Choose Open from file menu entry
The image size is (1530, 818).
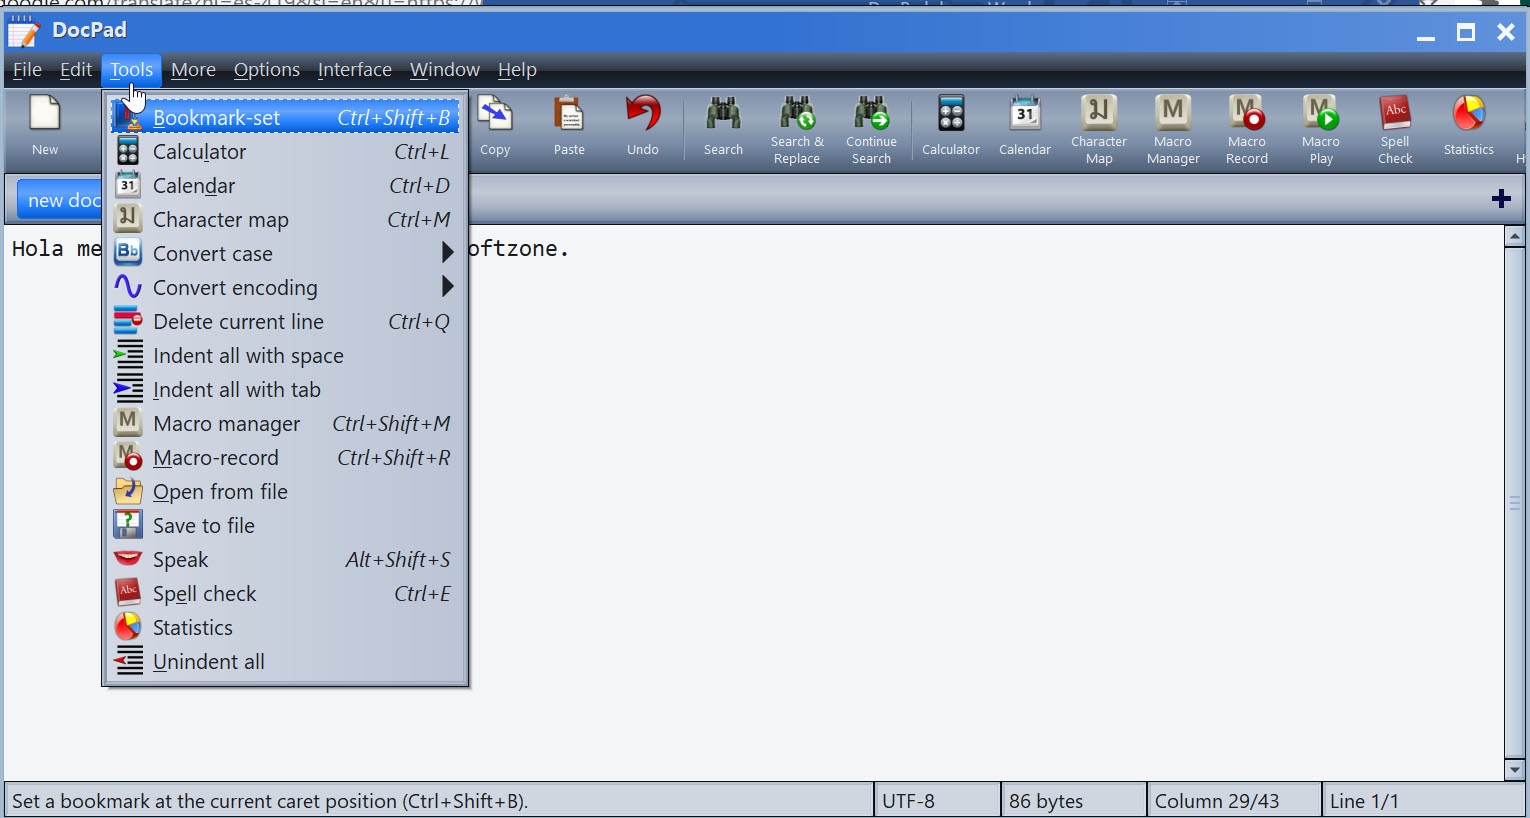pyautogui.click(x=285, y=492)
